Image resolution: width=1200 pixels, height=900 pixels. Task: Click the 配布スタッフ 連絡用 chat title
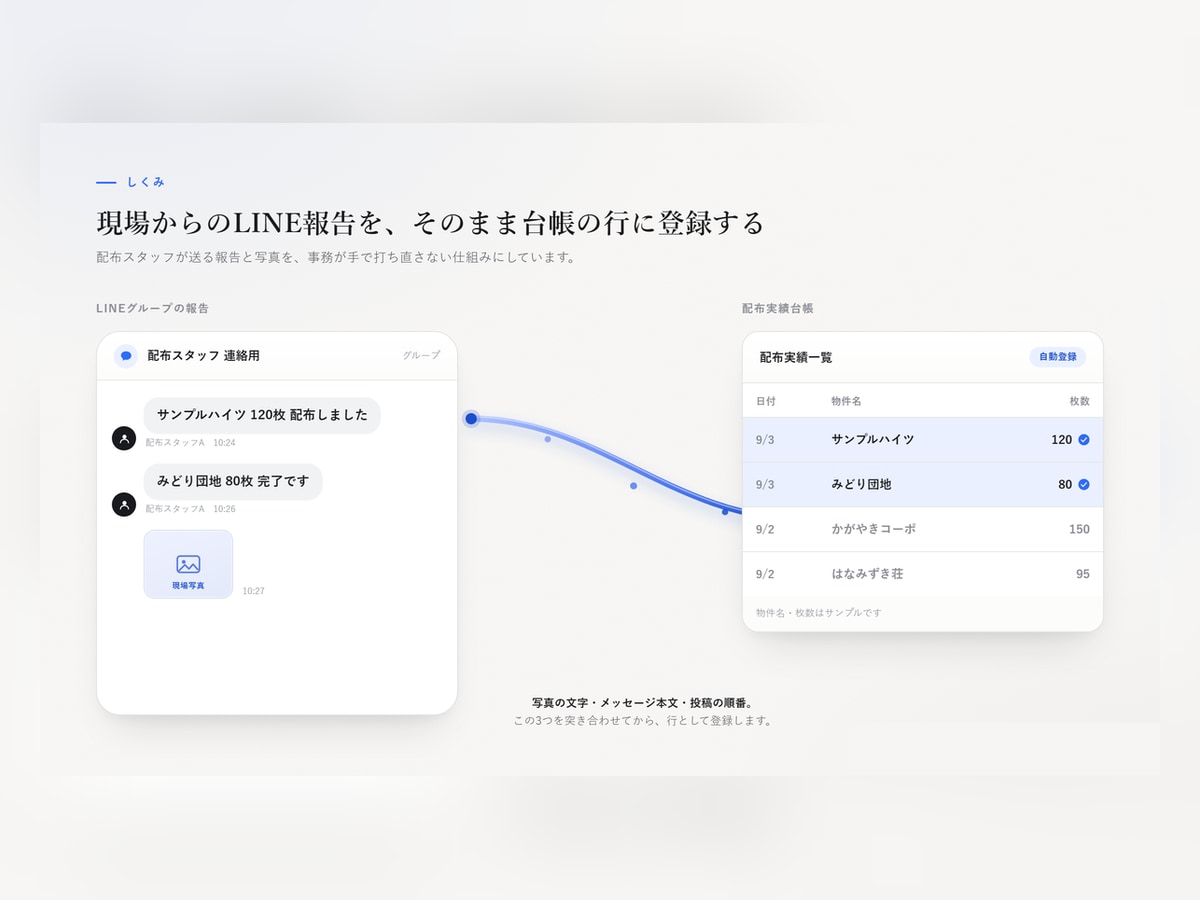[203, 355]
